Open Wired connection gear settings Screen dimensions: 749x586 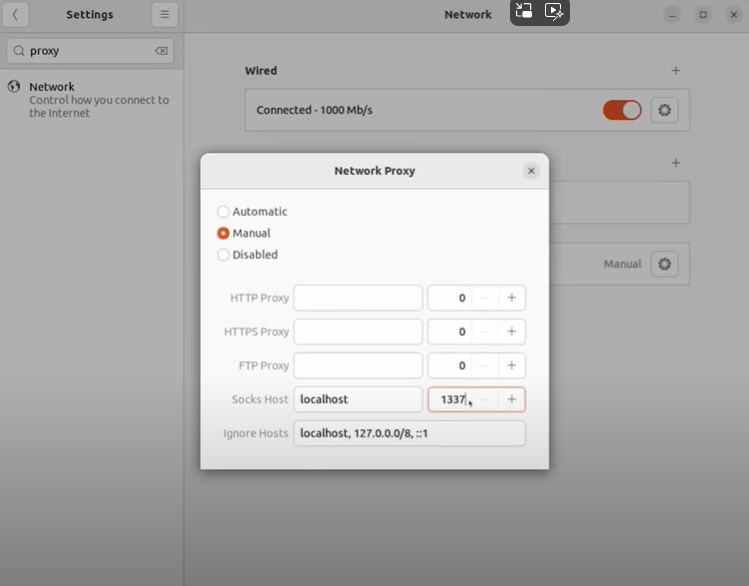point(664,110)
